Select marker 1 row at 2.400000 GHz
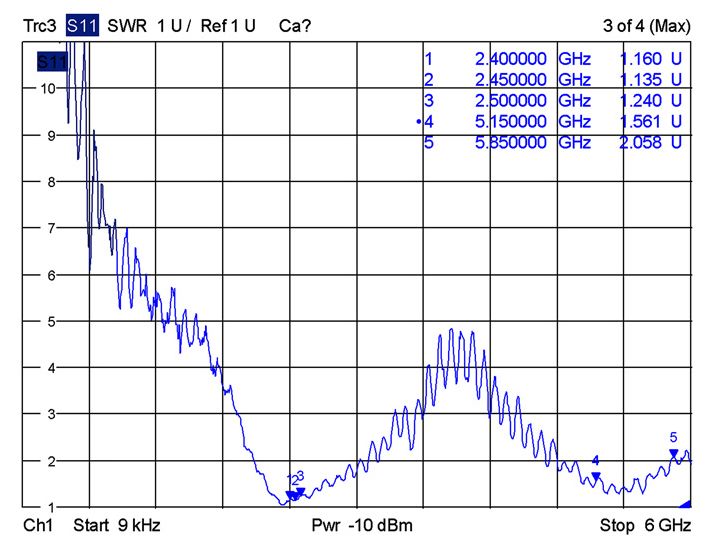712x540 pixels. tap(554, 59)
